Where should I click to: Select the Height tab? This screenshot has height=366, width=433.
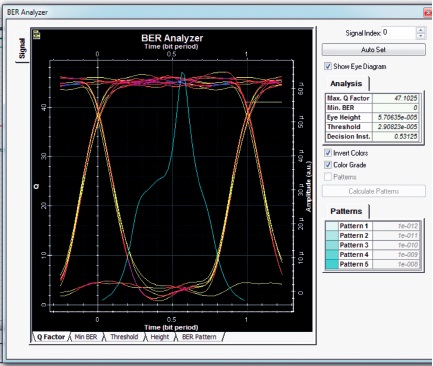pyautogui.click(x=160, y=337)
